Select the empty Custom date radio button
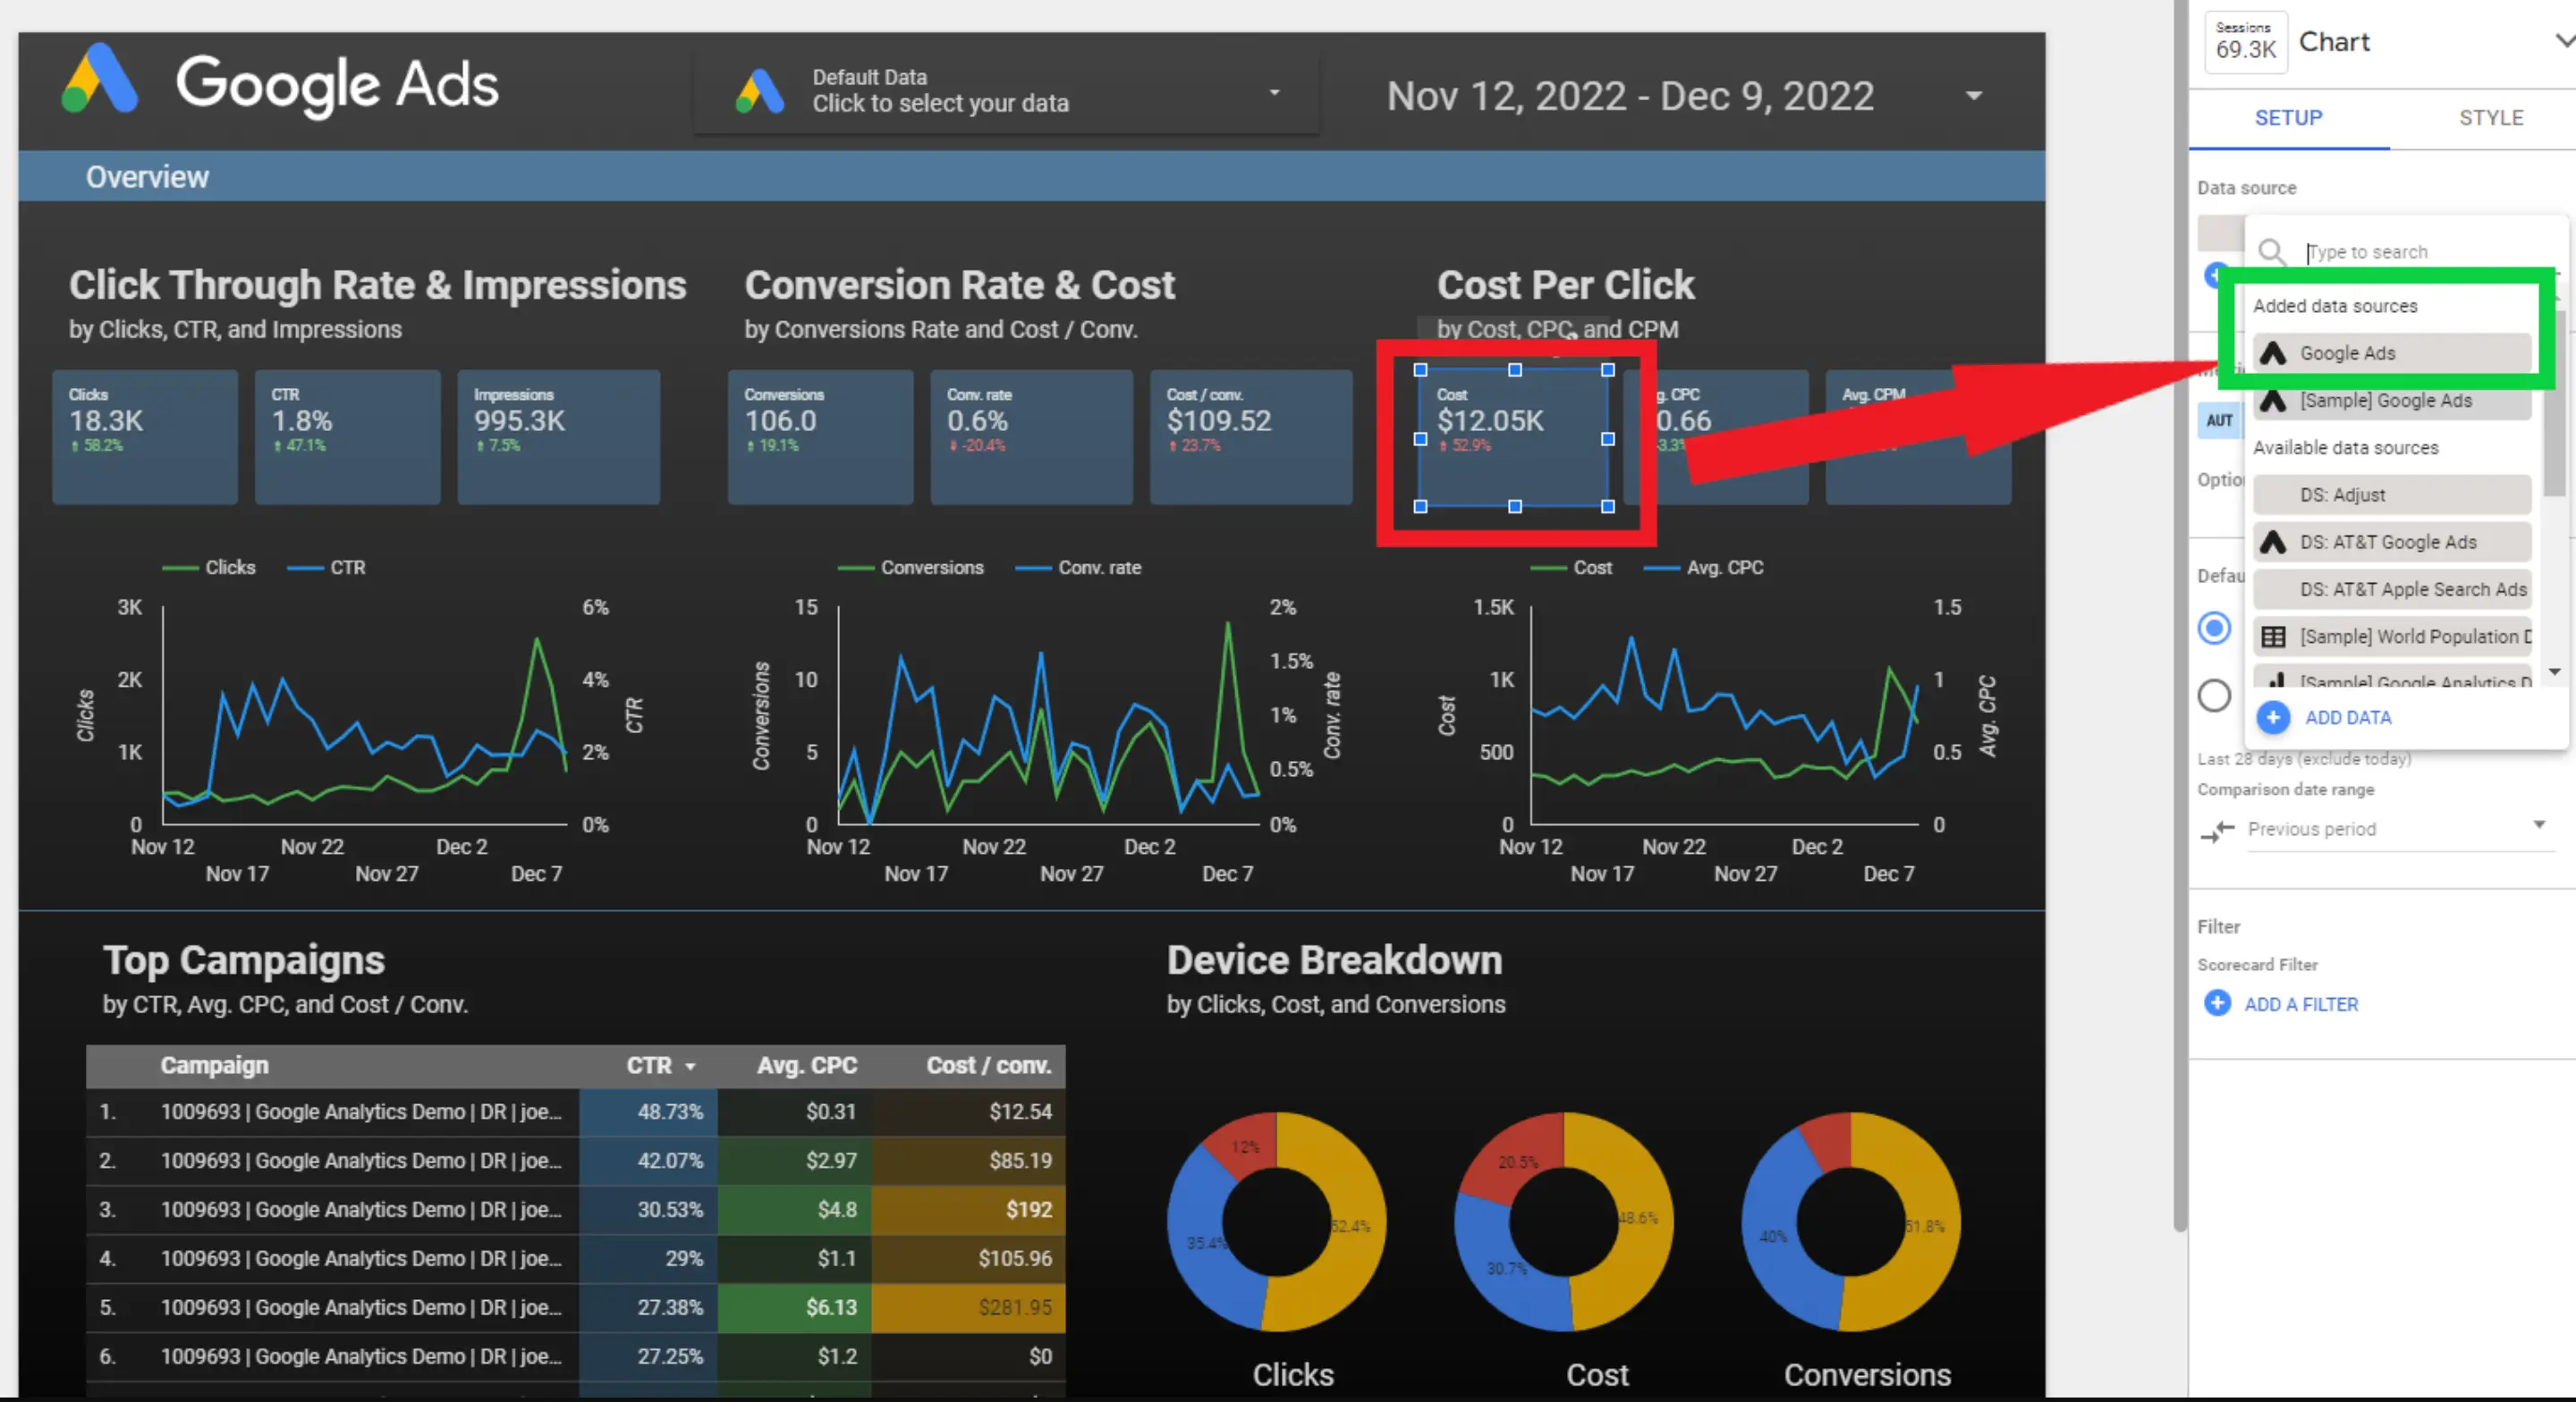Viewport: 2576px width, 1402px height. point(2216,695)
